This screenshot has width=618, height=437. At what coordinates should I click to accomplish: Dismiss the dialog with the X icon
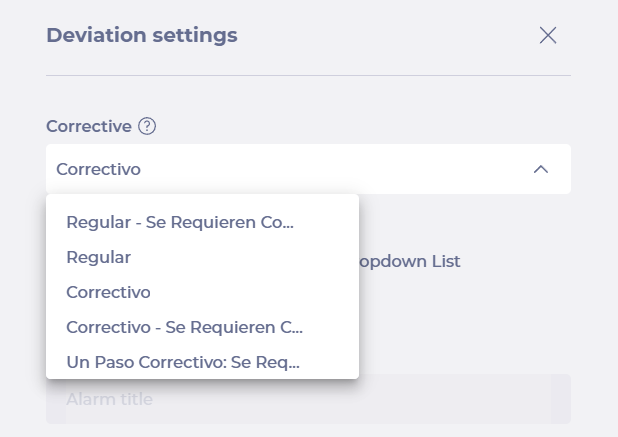pos(548,35)
